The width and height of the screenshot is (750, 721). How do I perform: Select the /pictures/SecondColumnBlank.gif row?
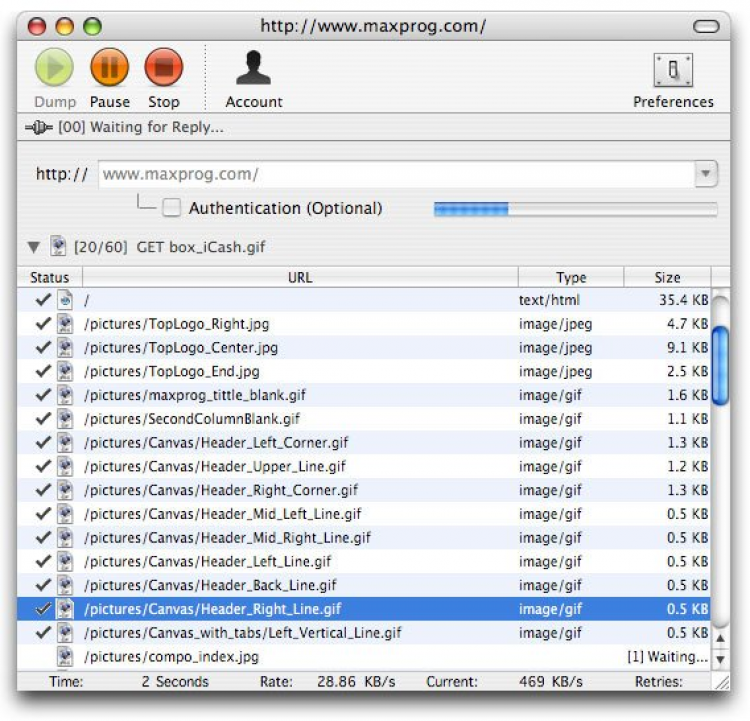coord(364,419)
